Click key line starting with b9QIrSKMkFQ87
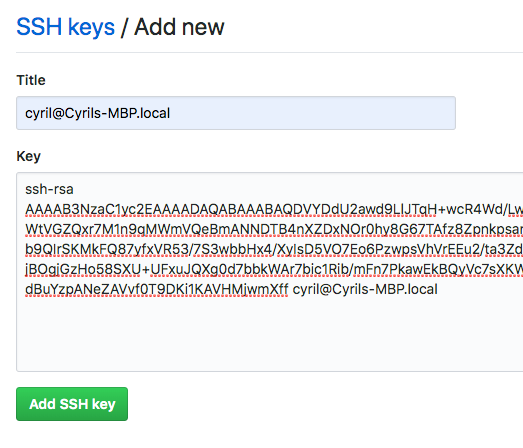 pos(274,250)
